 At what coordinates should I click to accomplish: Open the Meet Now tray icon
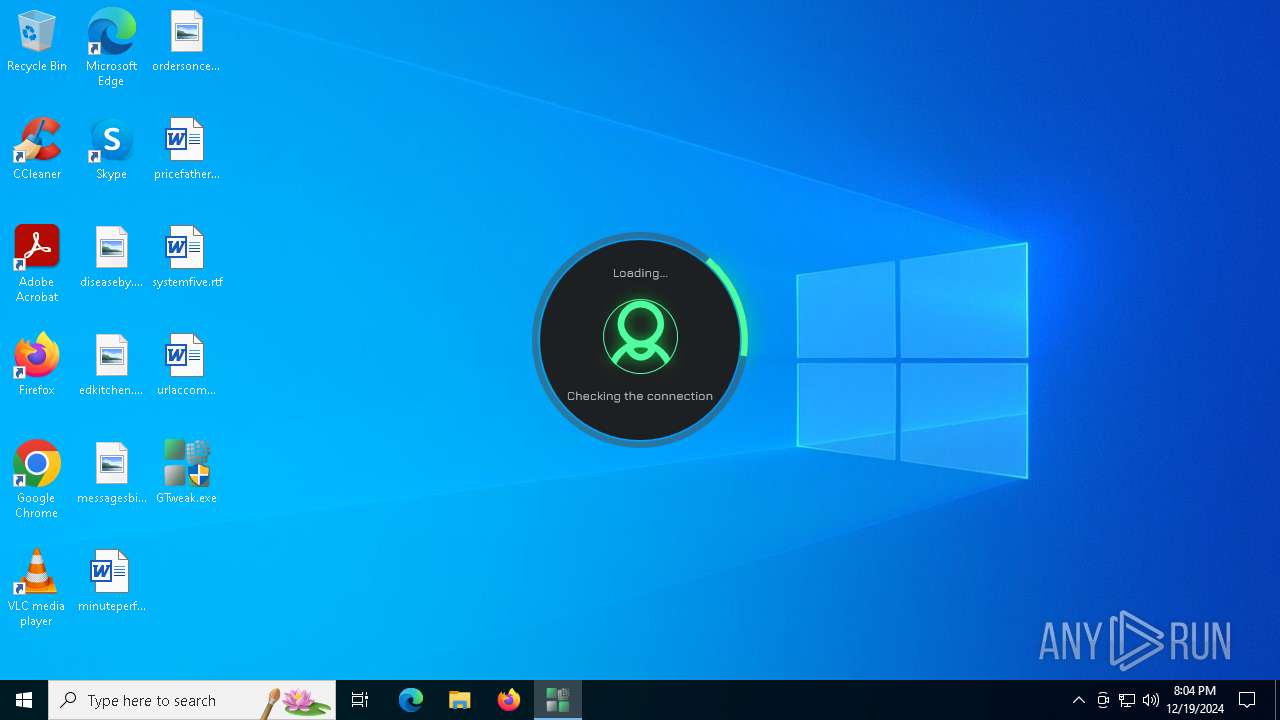pos(1103,700)
